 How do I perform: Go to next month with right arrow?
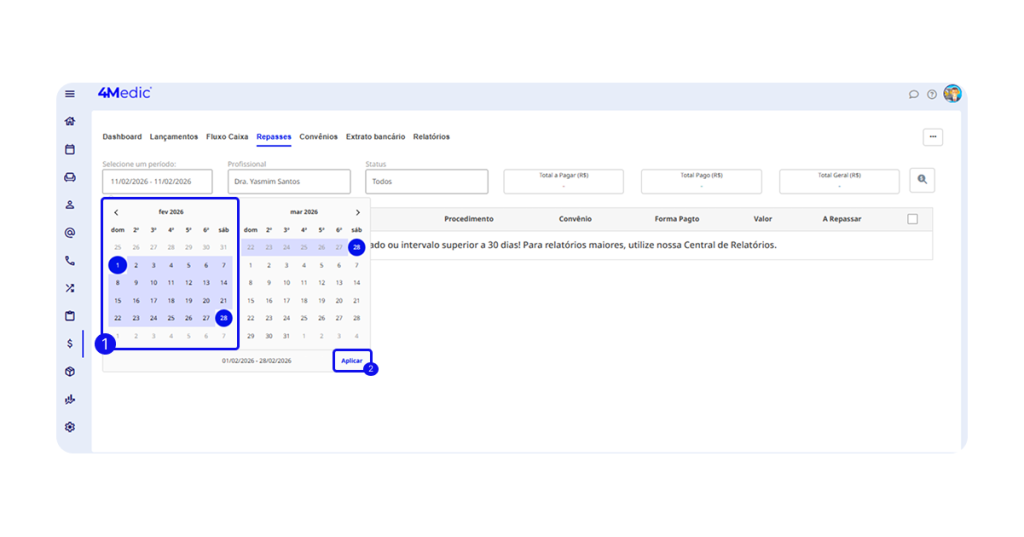click(x=358, y=212)
